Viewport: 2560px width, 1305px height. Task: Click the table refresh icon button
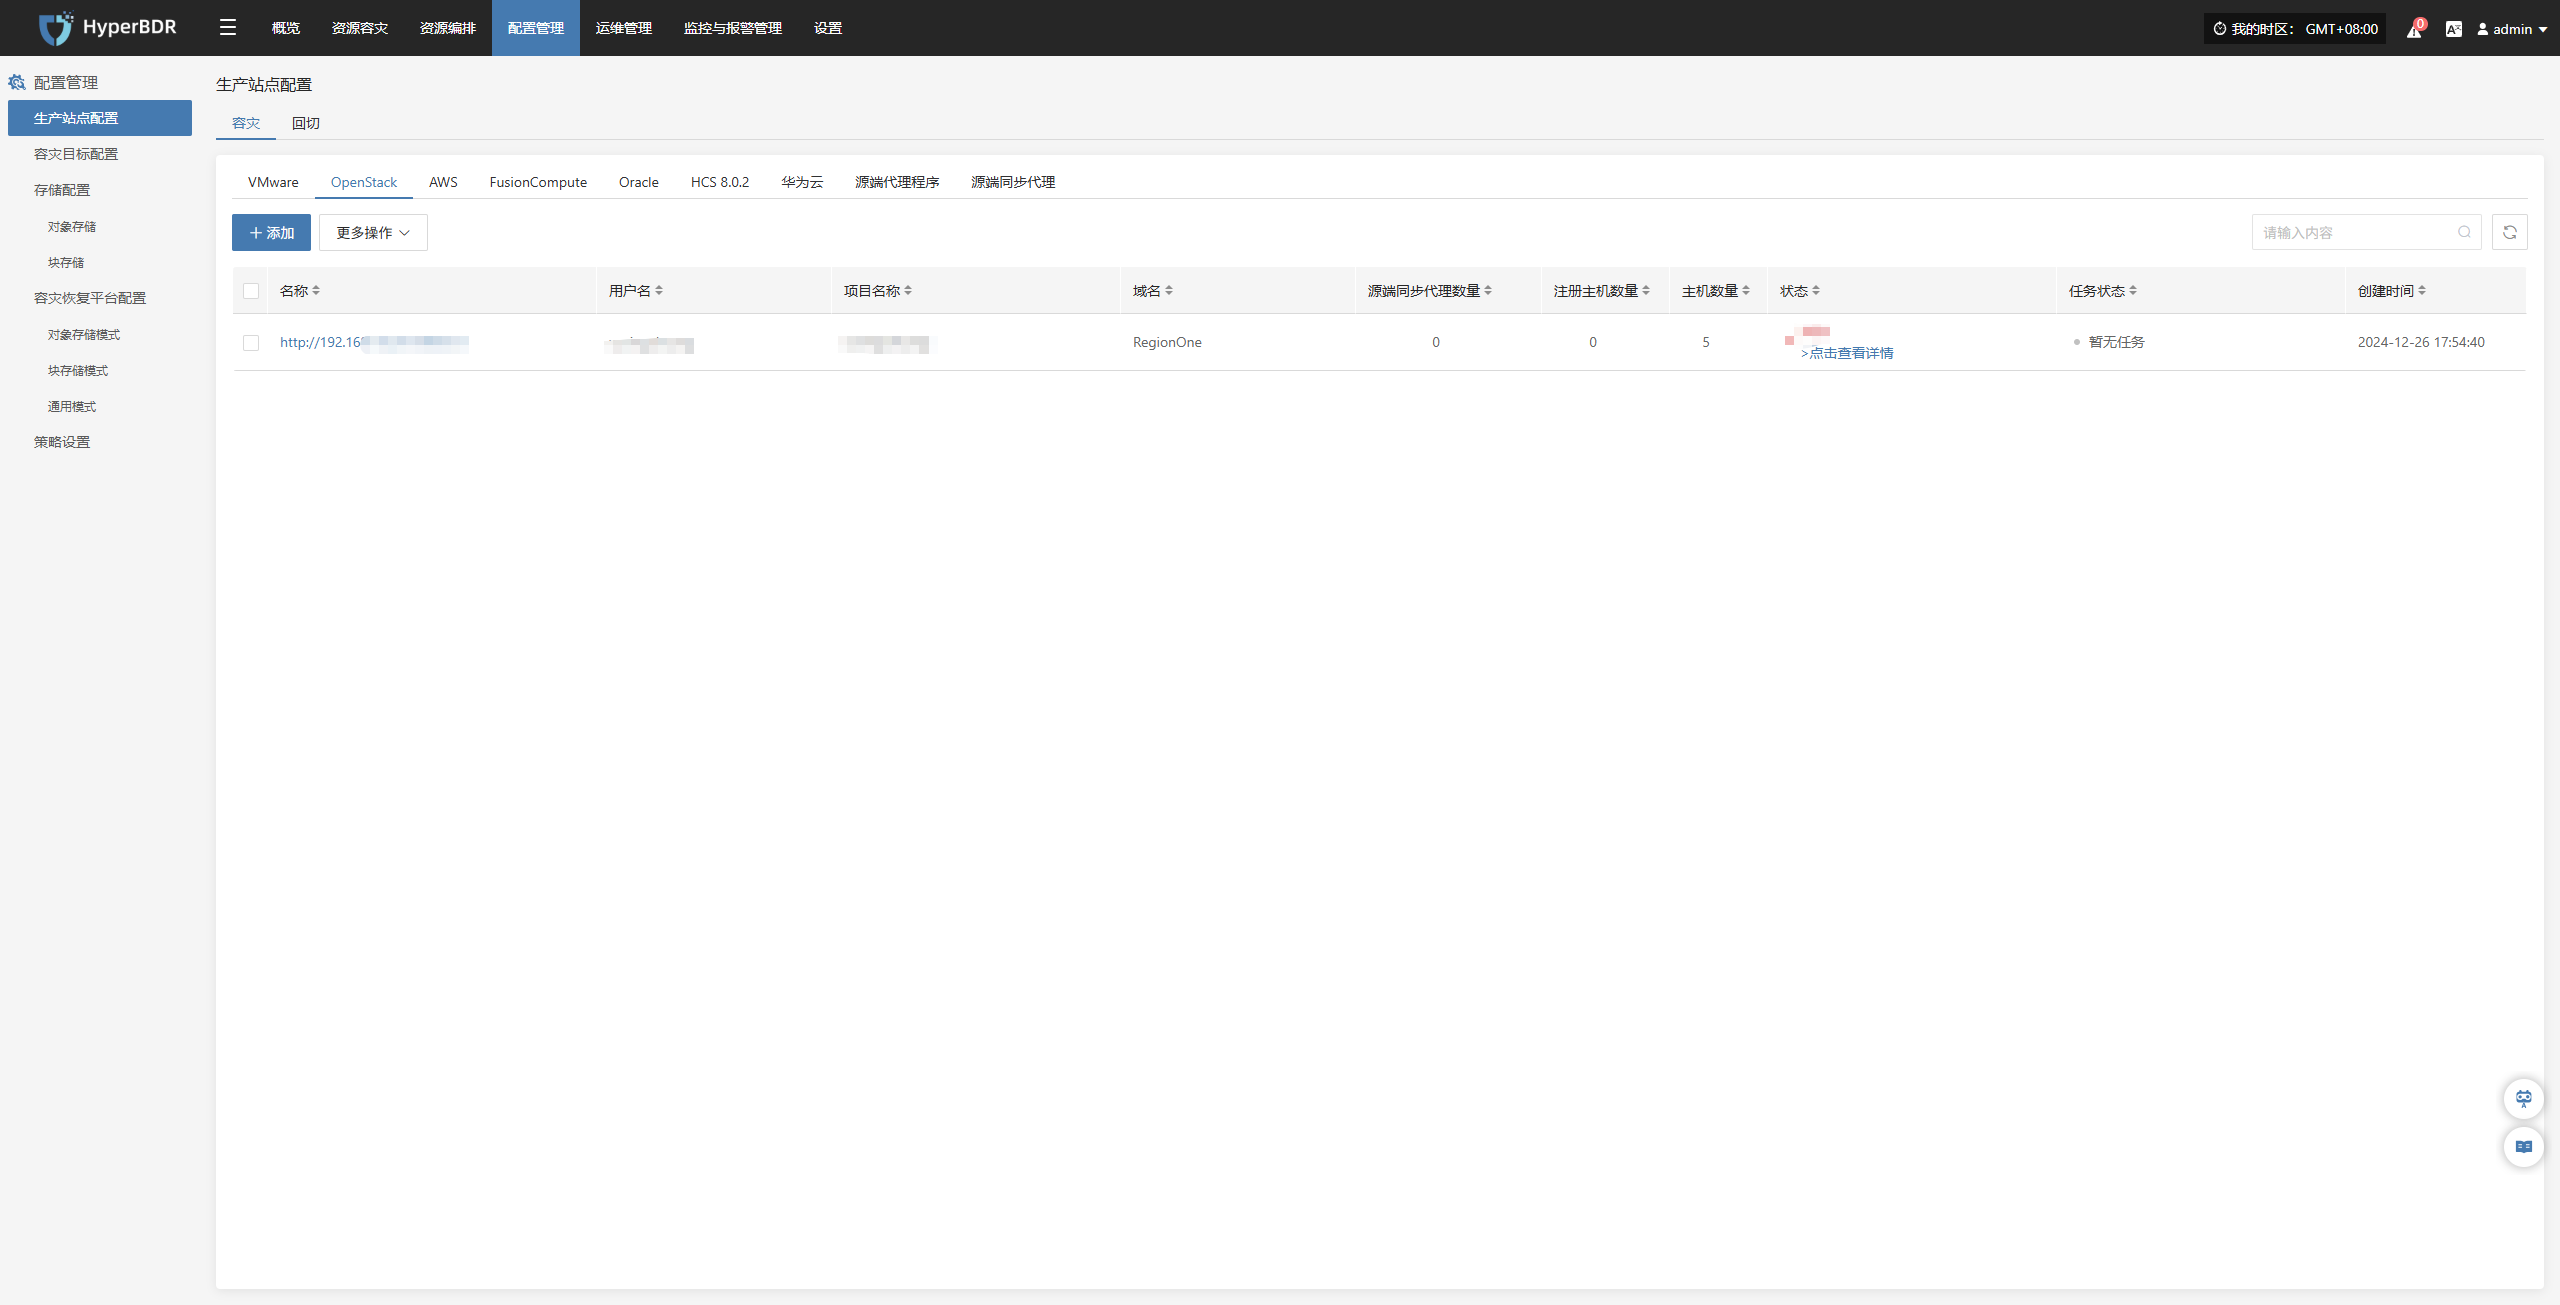click(x=2509, y=232)
